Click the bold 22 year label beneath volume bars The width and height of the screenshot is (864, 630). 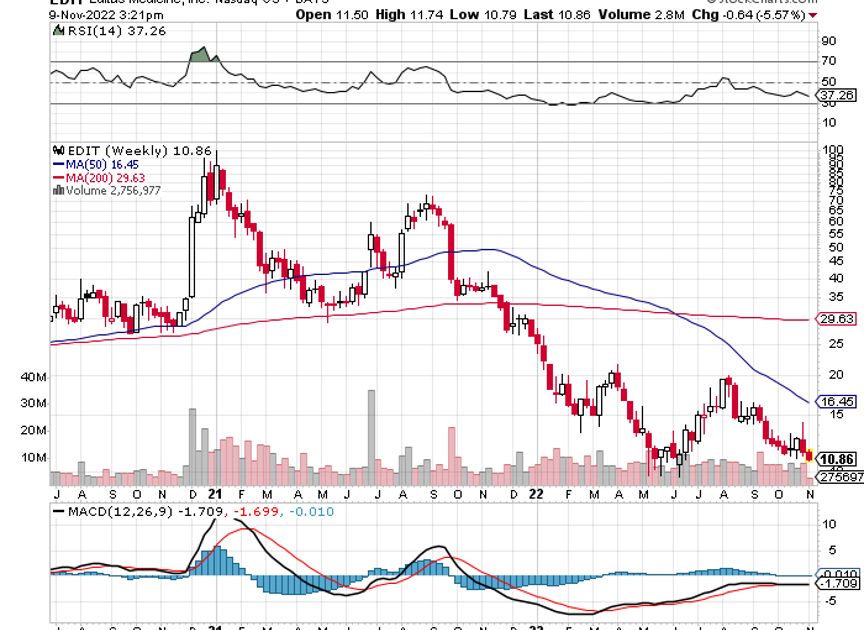point(536,494)
